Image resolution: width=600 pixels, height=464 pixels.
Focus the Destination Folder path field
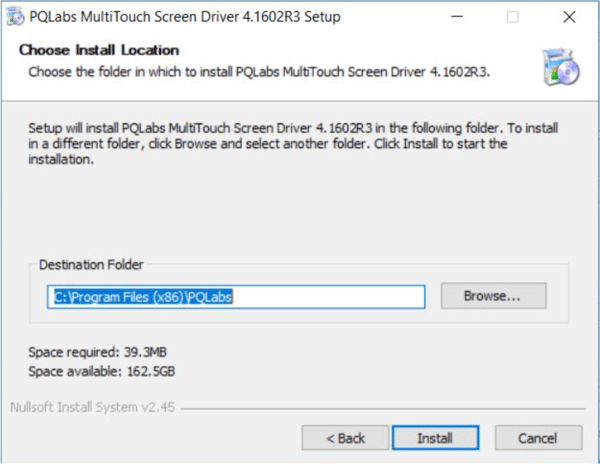(x=236, y=297)
